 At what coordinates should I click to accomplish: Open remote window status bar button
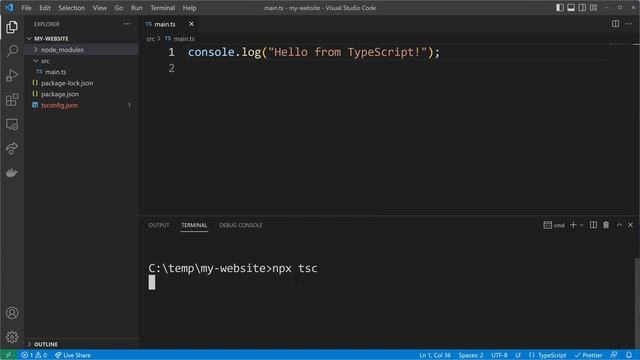pos(9,355)
